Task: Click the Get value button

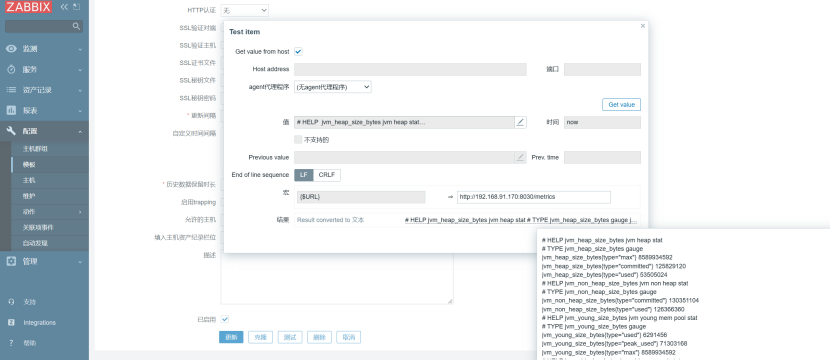Action: coord(621,104)
